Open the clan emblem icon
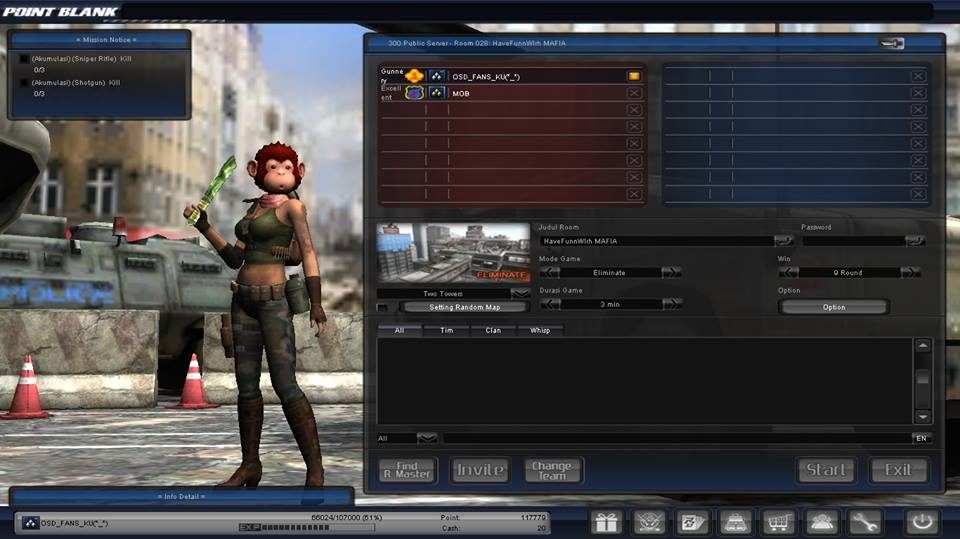 click(649, 522)
